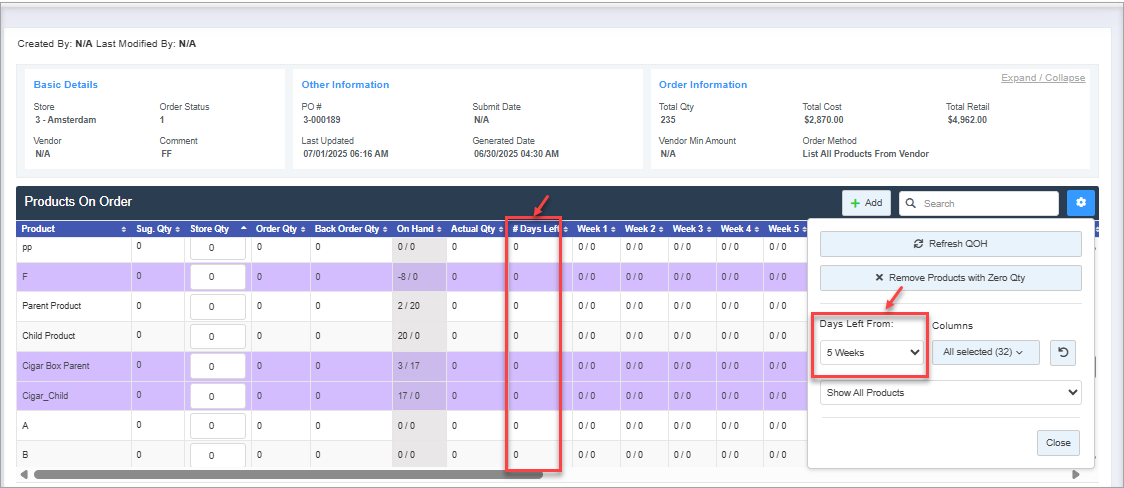Sort by Store Qty column arrow

pyautogui.click(x=242, y=229)
